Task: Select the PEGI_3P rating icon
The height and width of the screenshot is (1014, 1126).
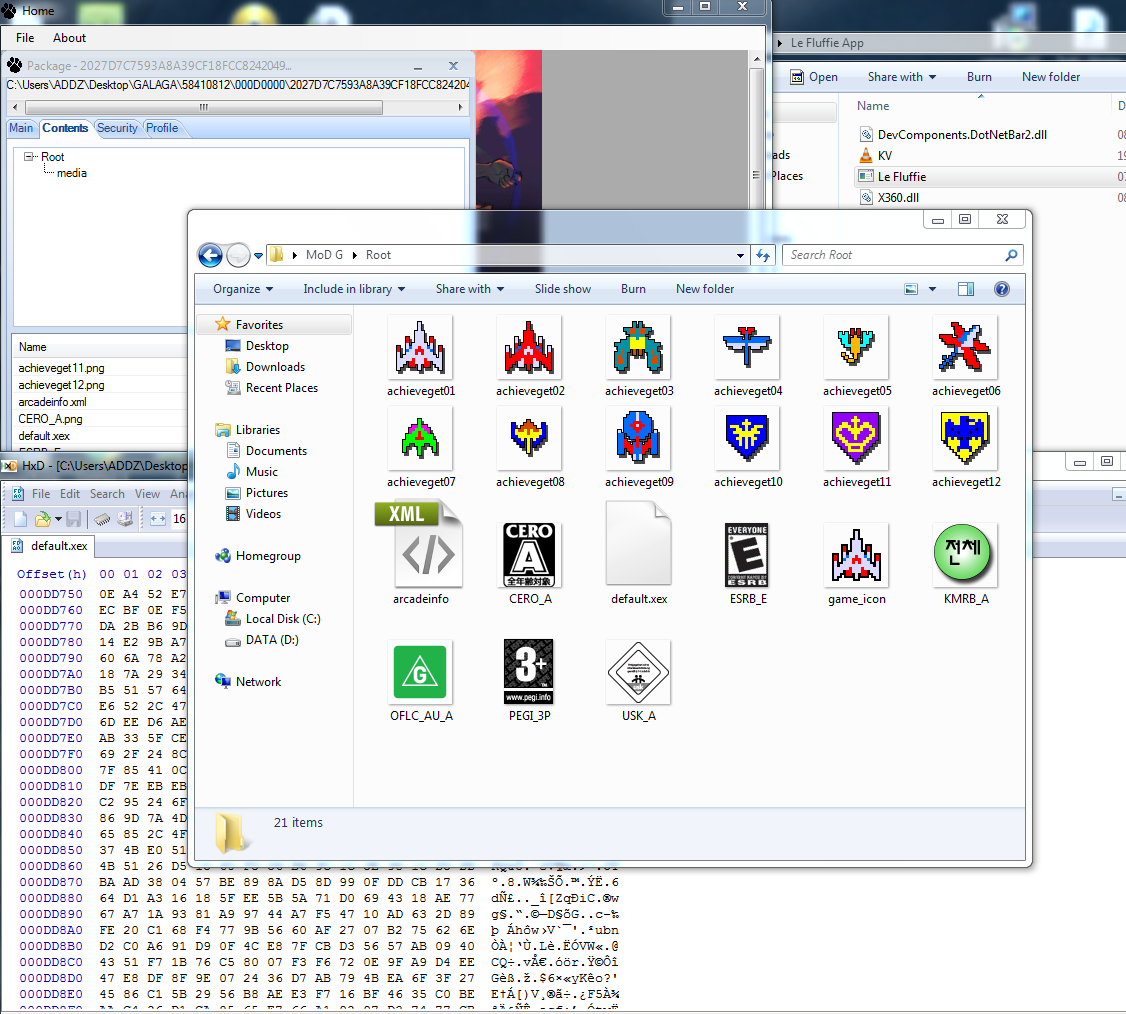Action: pos(529,672)
